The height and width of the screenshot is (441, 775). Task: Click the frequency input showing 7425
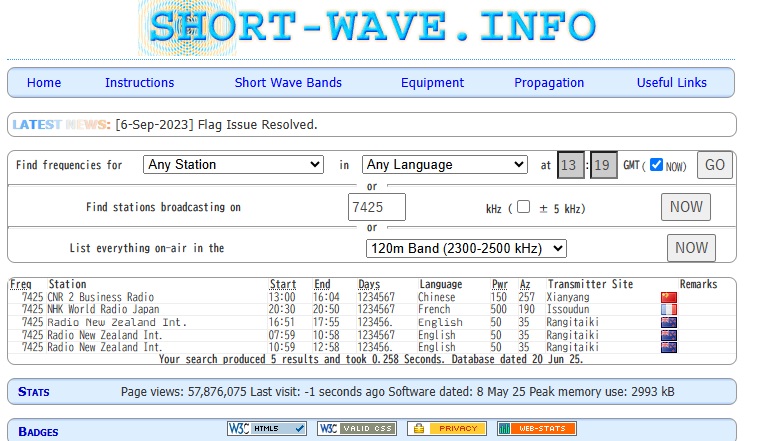(377, 207)
